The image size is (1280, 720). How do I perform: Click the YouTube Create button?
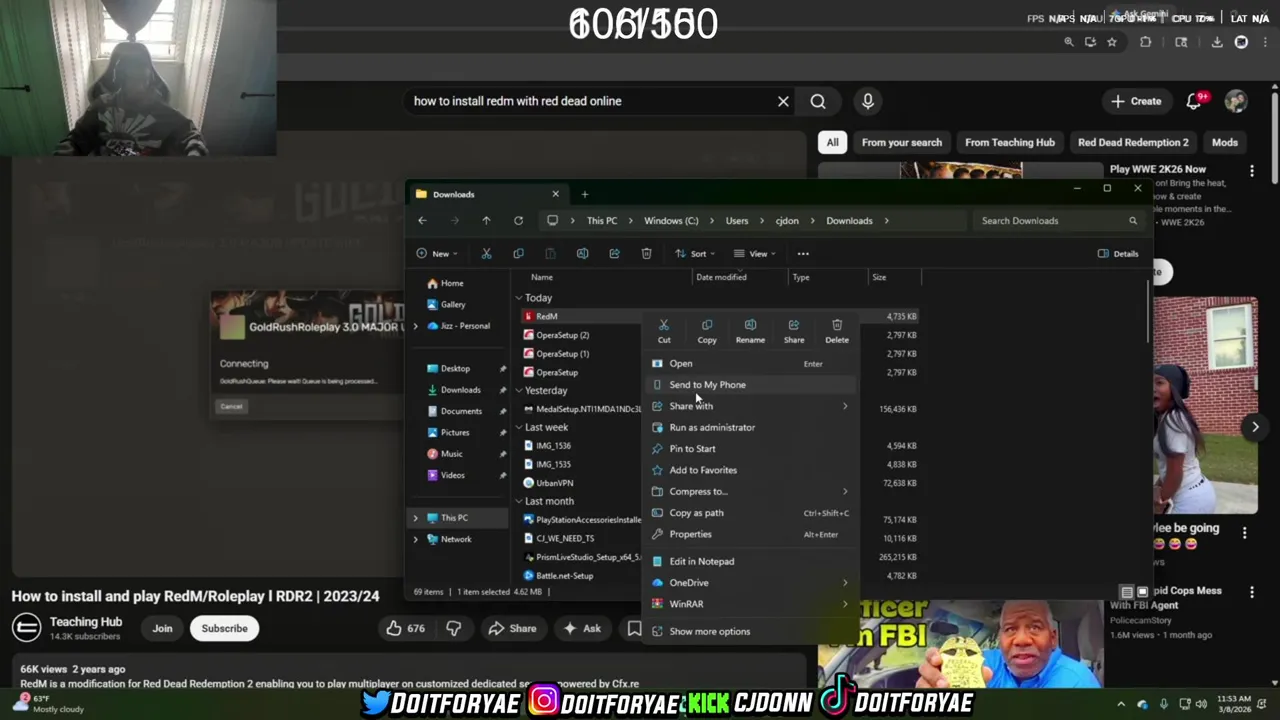(x=1136, y=101)
